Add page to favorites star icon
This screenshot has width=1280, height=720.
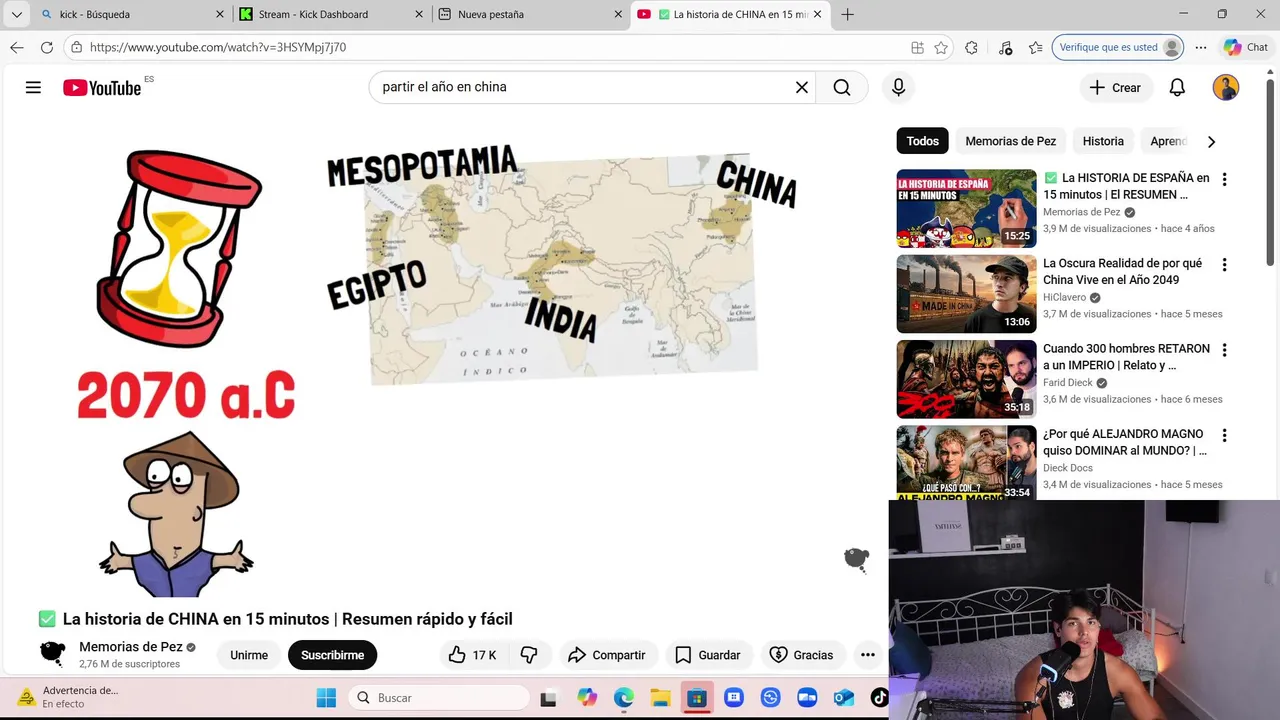click(x=941, y=47)
